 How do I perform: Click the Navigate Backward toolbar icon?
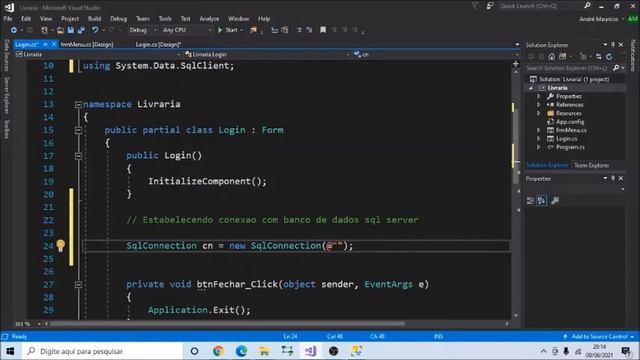coord(14,30)
